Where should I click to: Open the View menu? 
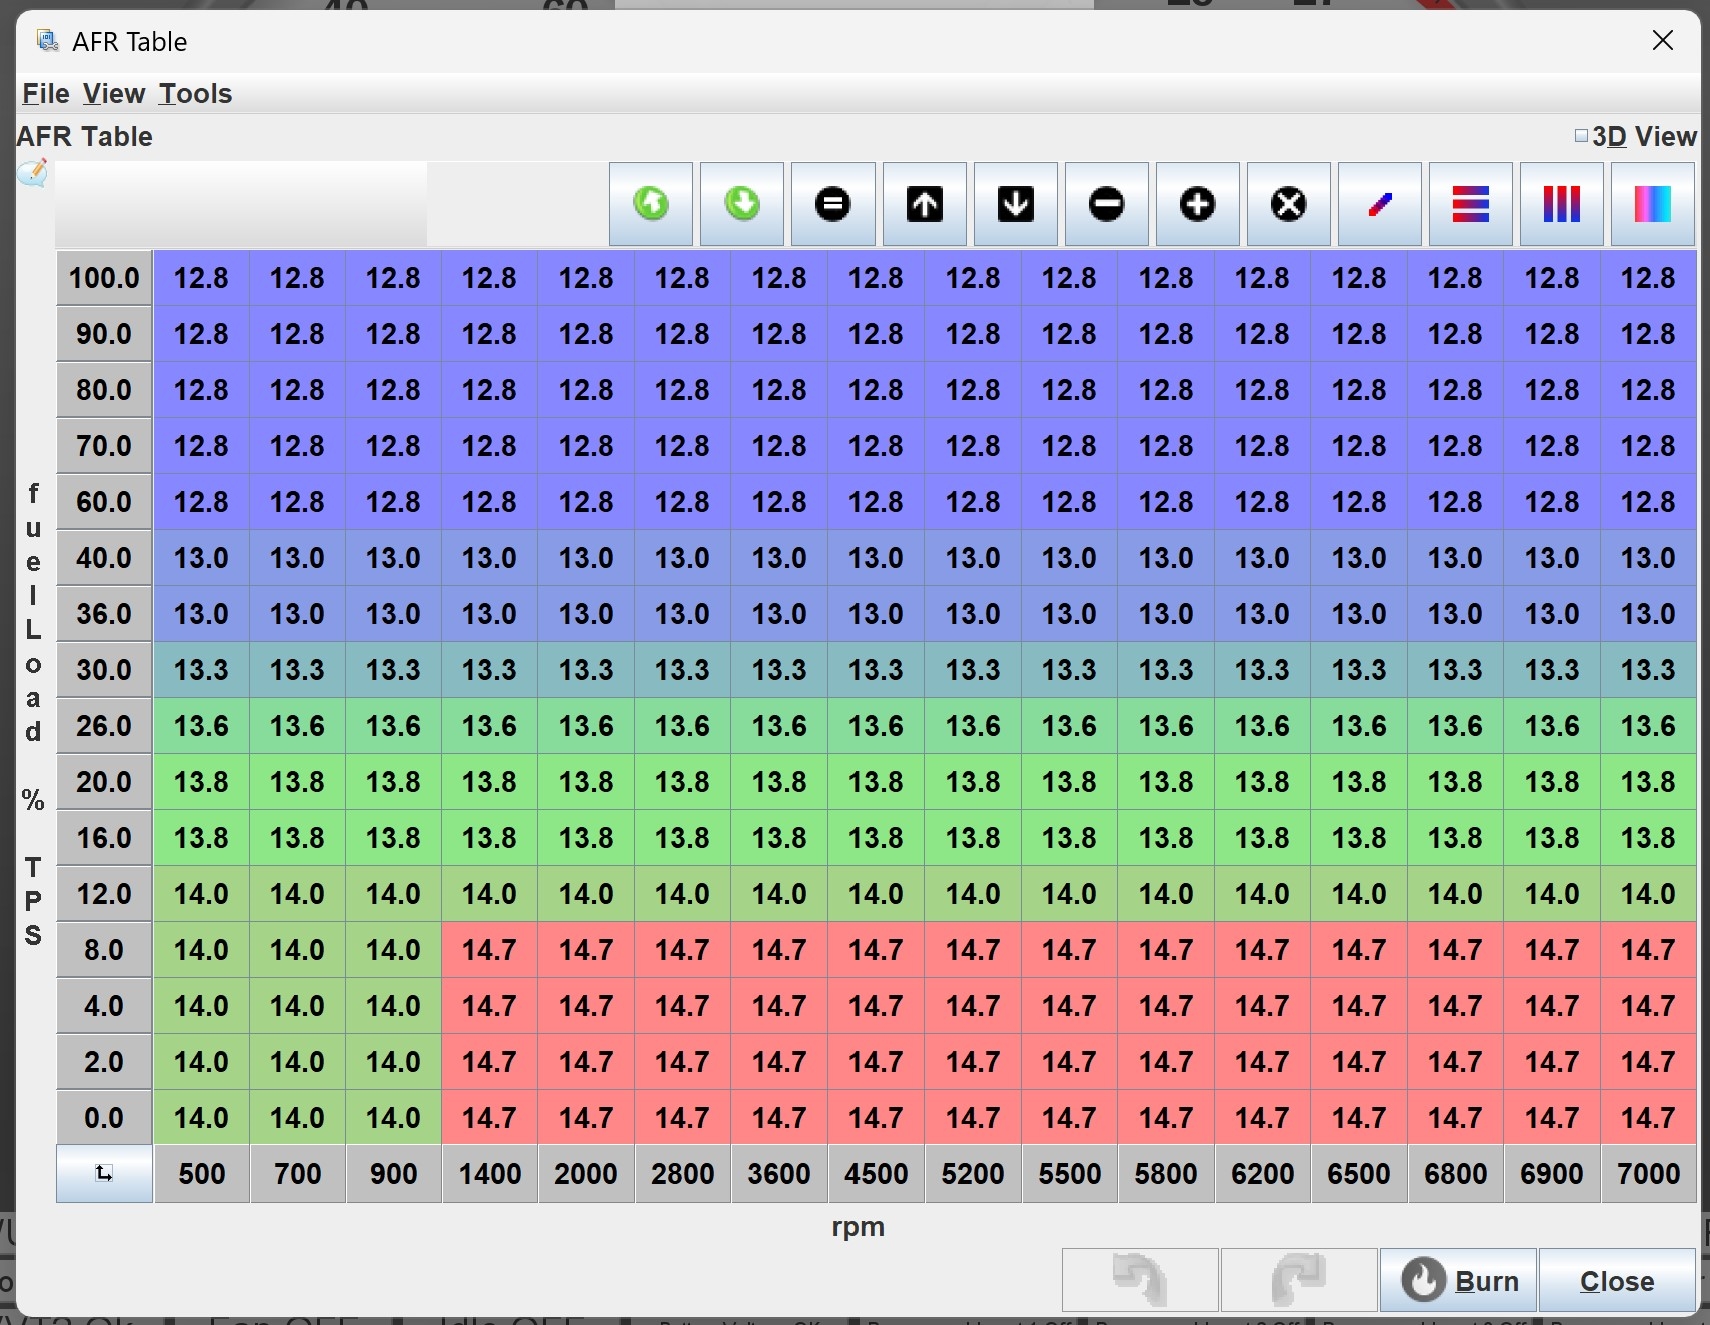114,94
